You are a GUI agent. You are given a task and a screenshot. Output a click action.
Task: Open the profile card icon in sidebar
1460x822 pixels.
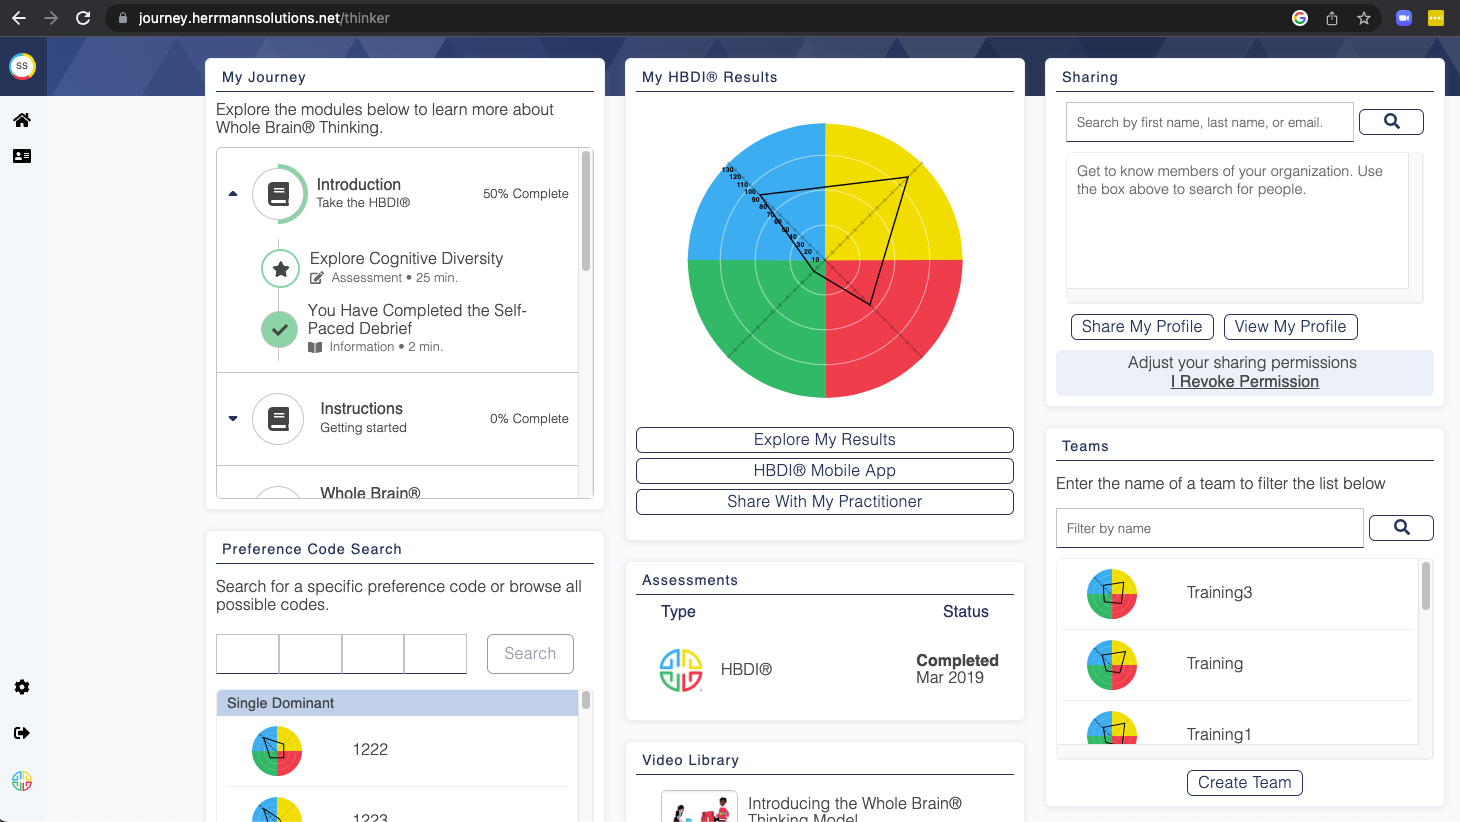(x=22, y=156)
